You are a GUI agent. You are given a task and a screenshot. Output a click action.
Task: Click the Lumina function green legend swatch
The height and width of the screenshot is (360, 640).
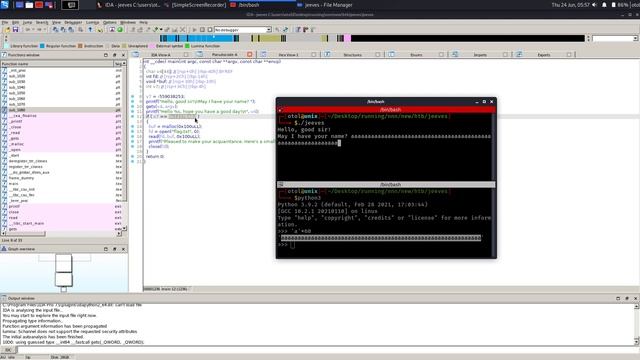tap(187, 46)
